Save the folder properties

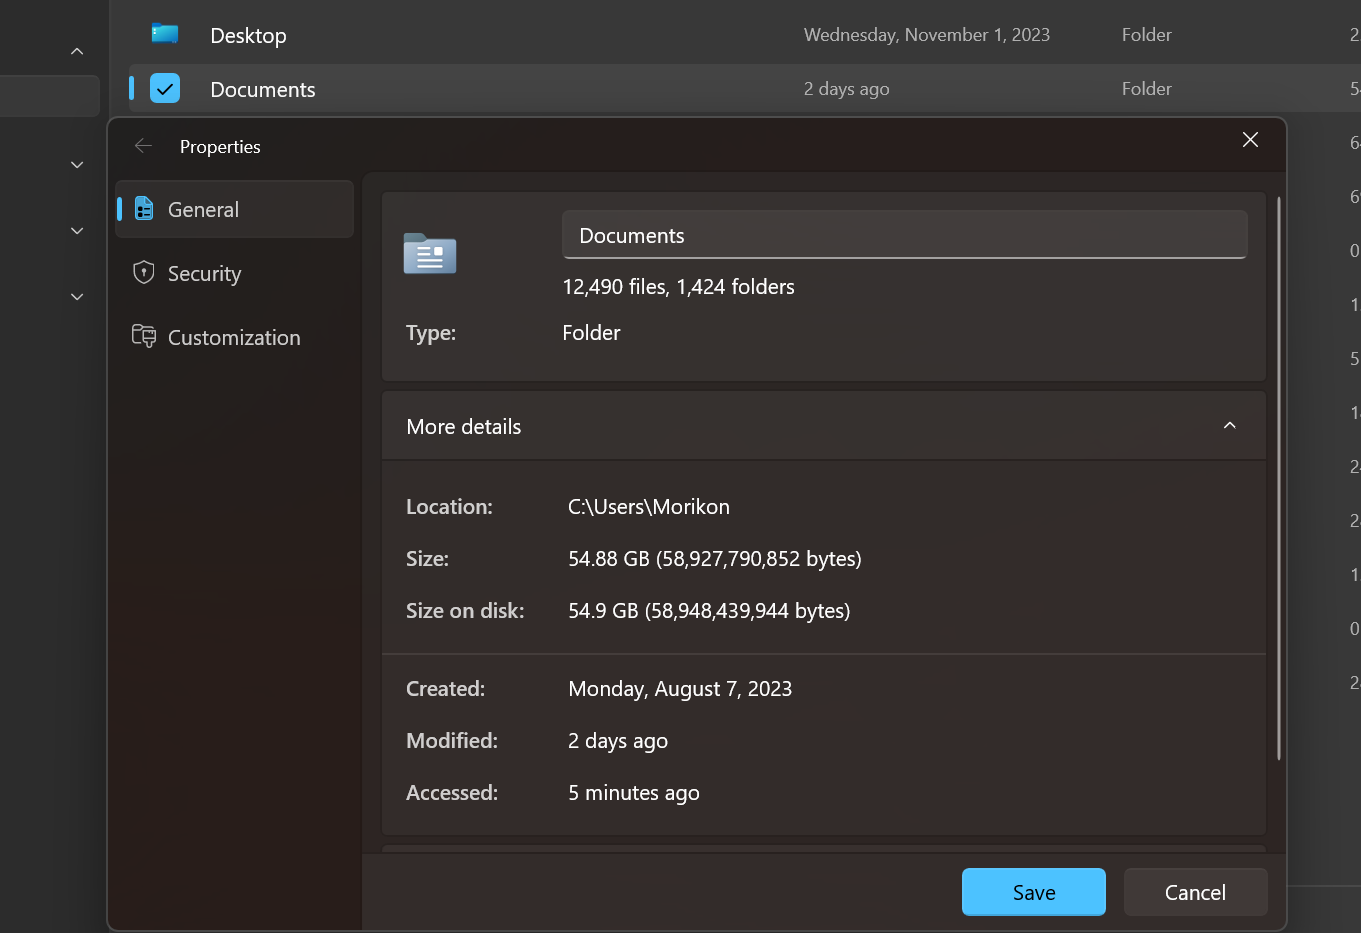coord(1033,891)
